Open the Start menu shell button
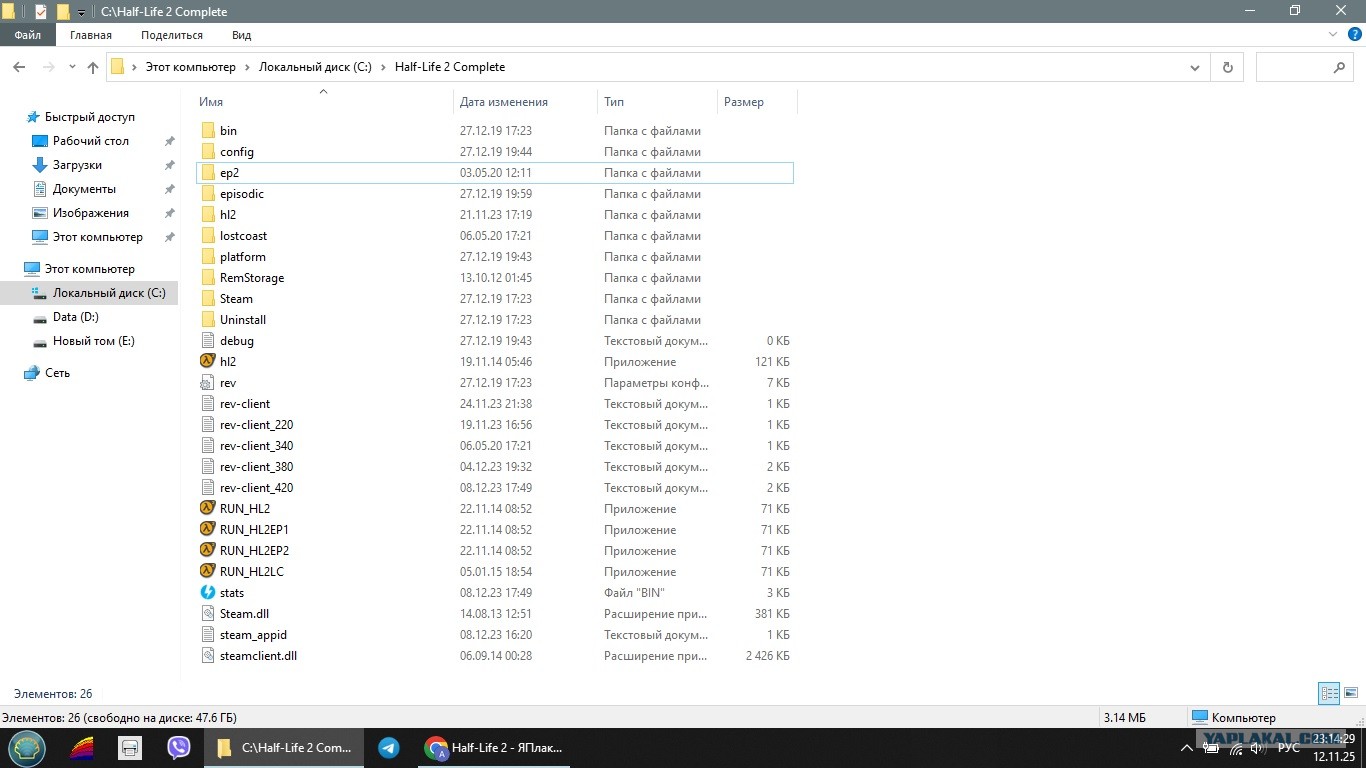 [27, 748]
